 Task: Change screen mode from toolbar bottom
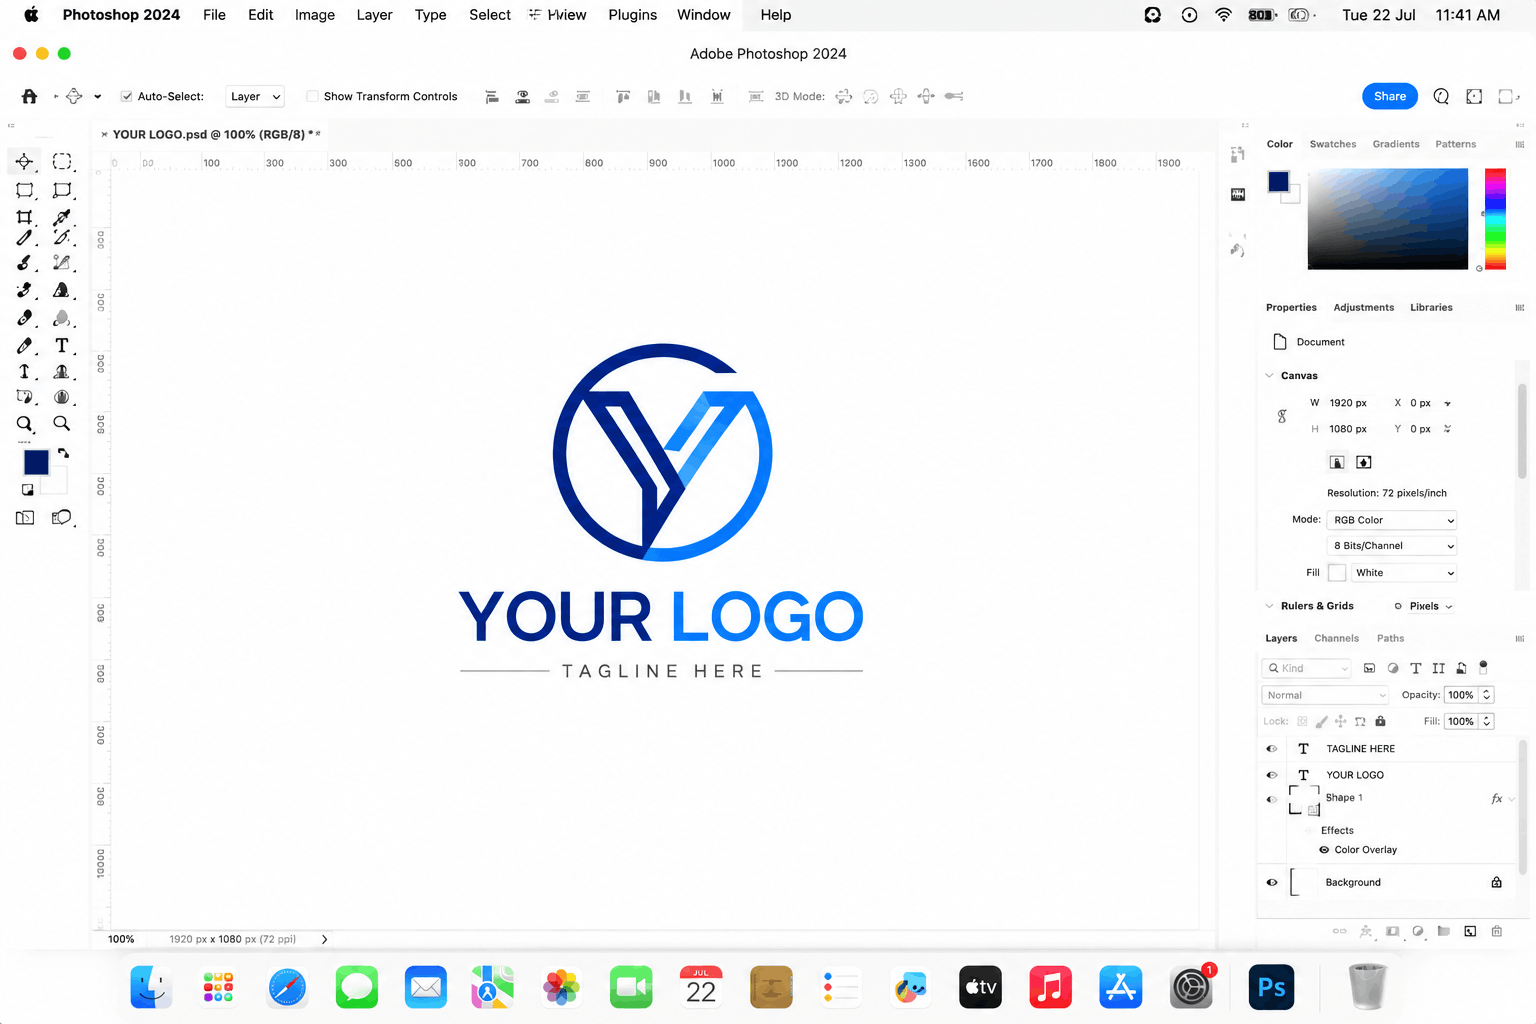pos(62,517)
